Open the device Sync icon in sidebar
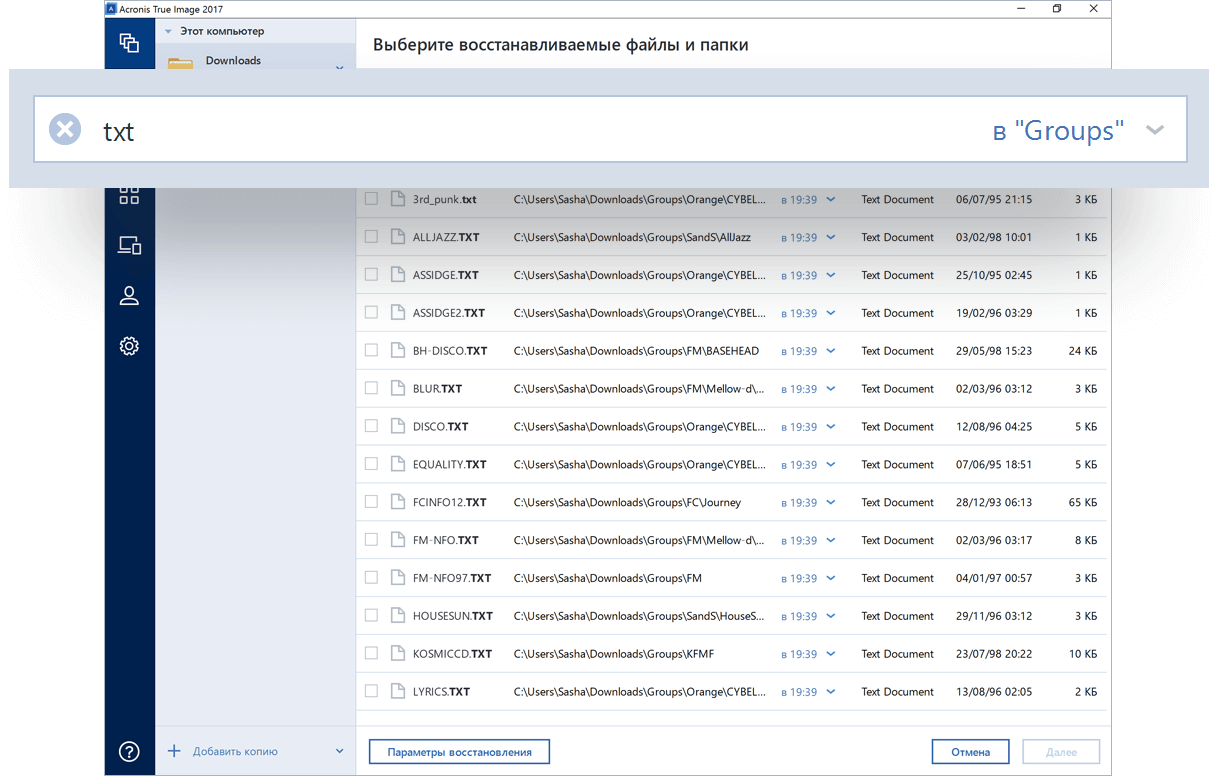 tap(129, 245)
